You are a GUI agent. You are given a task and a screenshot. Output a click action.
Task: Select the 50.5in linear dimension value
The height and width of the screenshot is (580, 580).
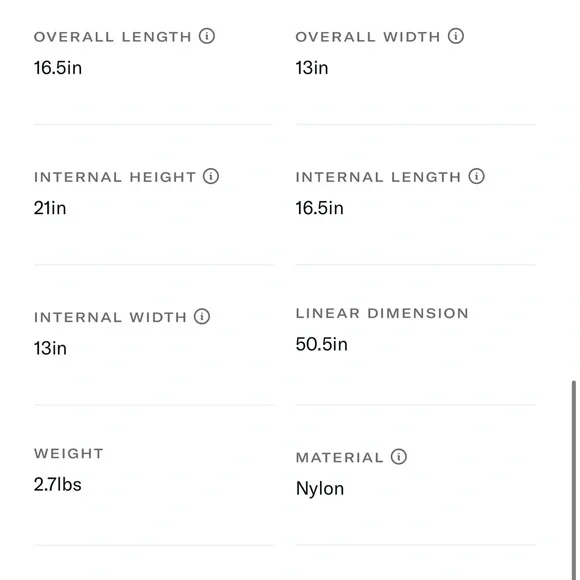[x=321, y=344]
